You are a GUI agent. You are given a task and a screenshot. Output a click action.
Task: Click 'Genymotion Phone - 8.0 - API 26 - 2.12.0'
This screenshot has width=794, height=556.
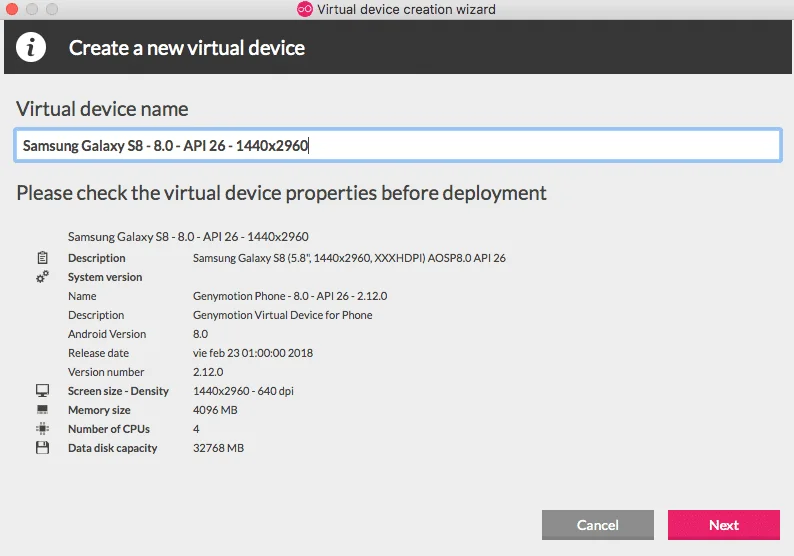click(290, 296)
